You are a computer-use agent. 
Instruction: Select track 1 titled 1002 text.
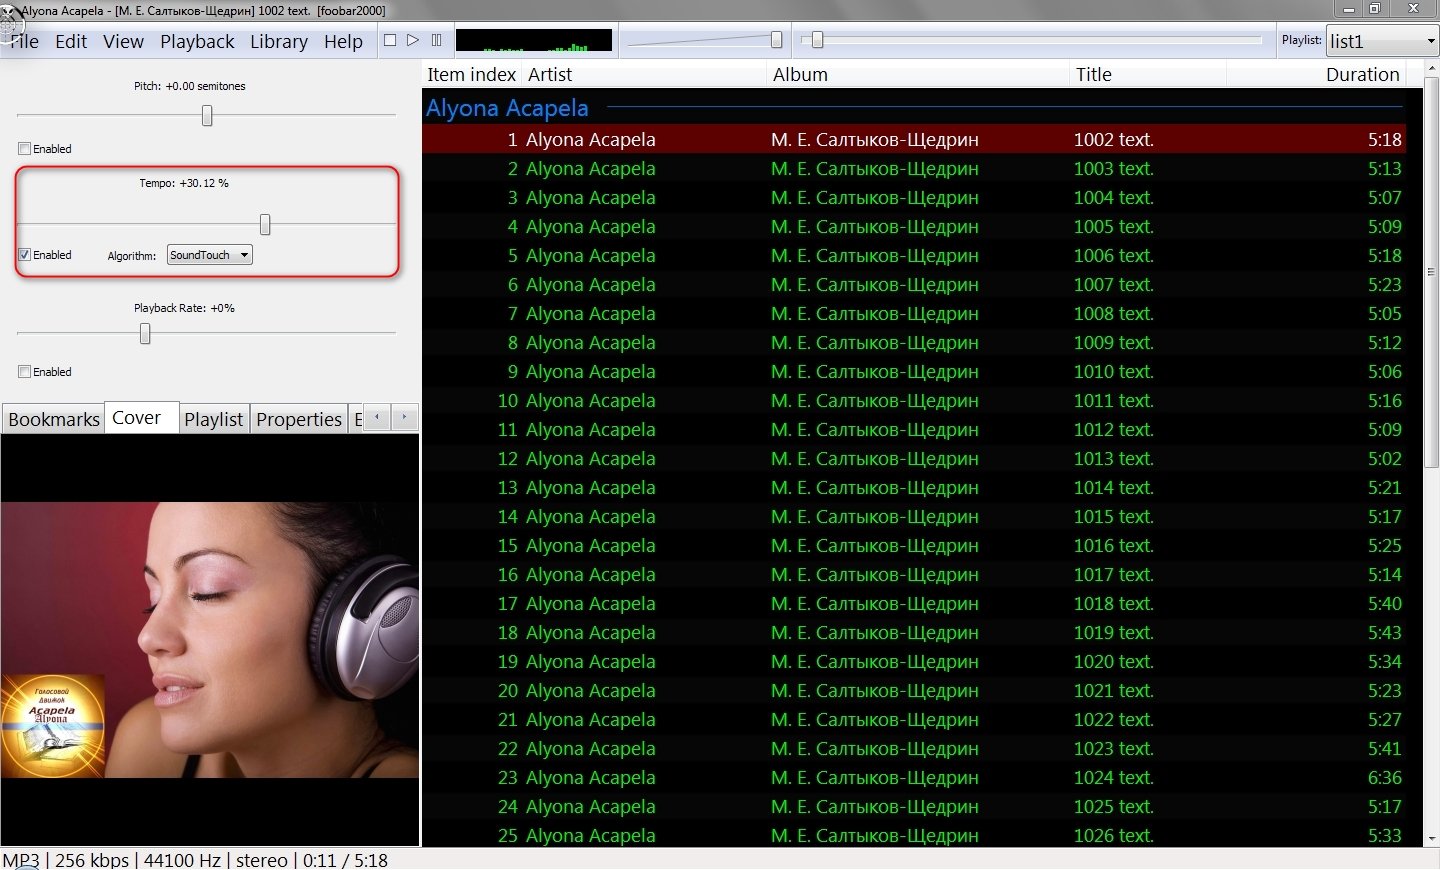pos(914,139)
